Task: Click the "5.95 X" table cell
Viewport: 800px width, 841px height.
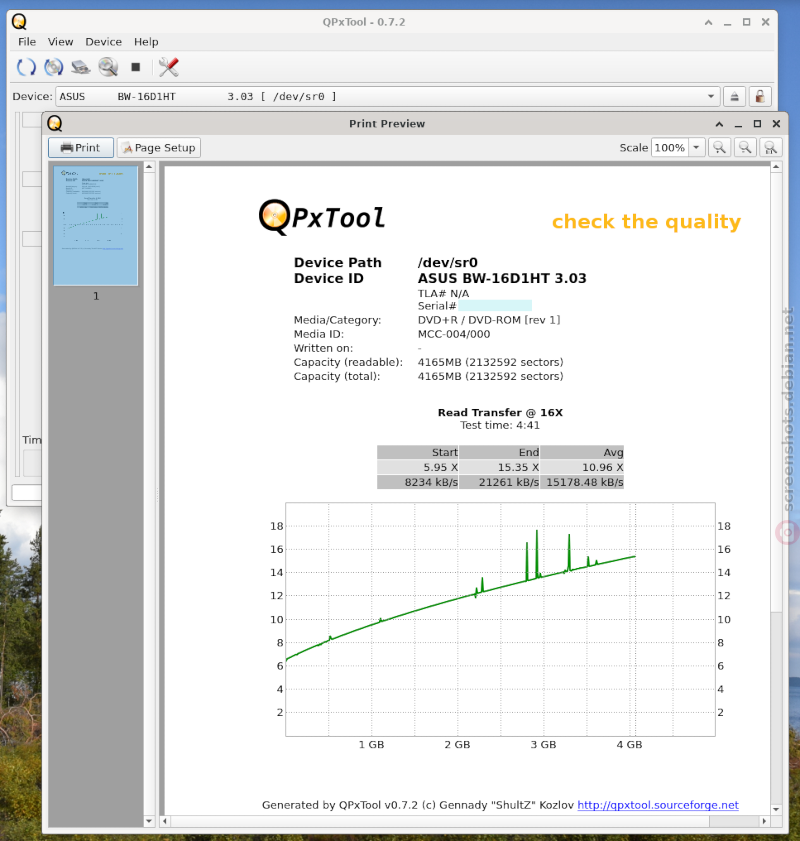Action: pos(418,467)
